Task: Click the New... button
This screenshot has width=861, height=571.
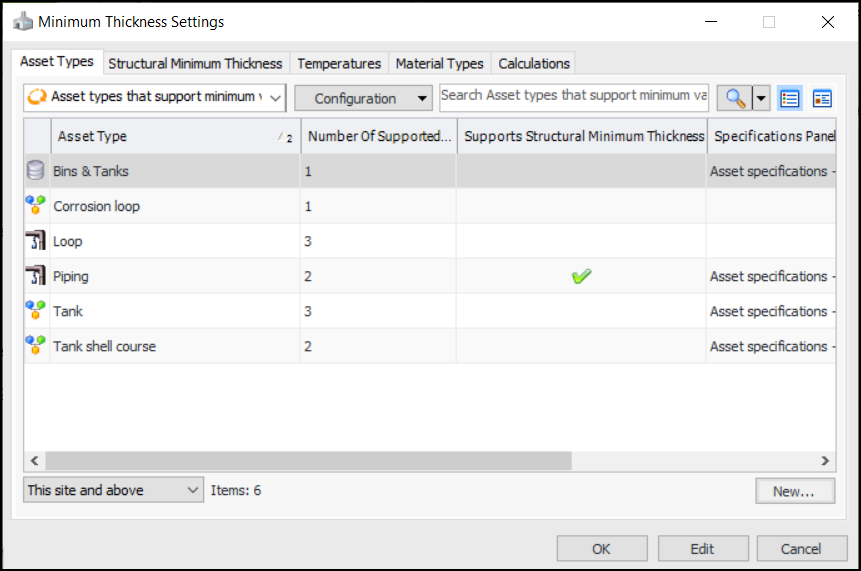Action: (x=794, y=491)
